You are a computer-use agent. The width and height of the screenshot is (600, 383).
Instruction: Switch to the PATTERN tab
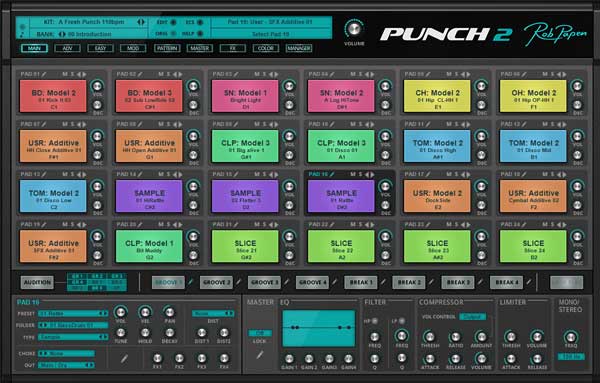click(167, 48)
